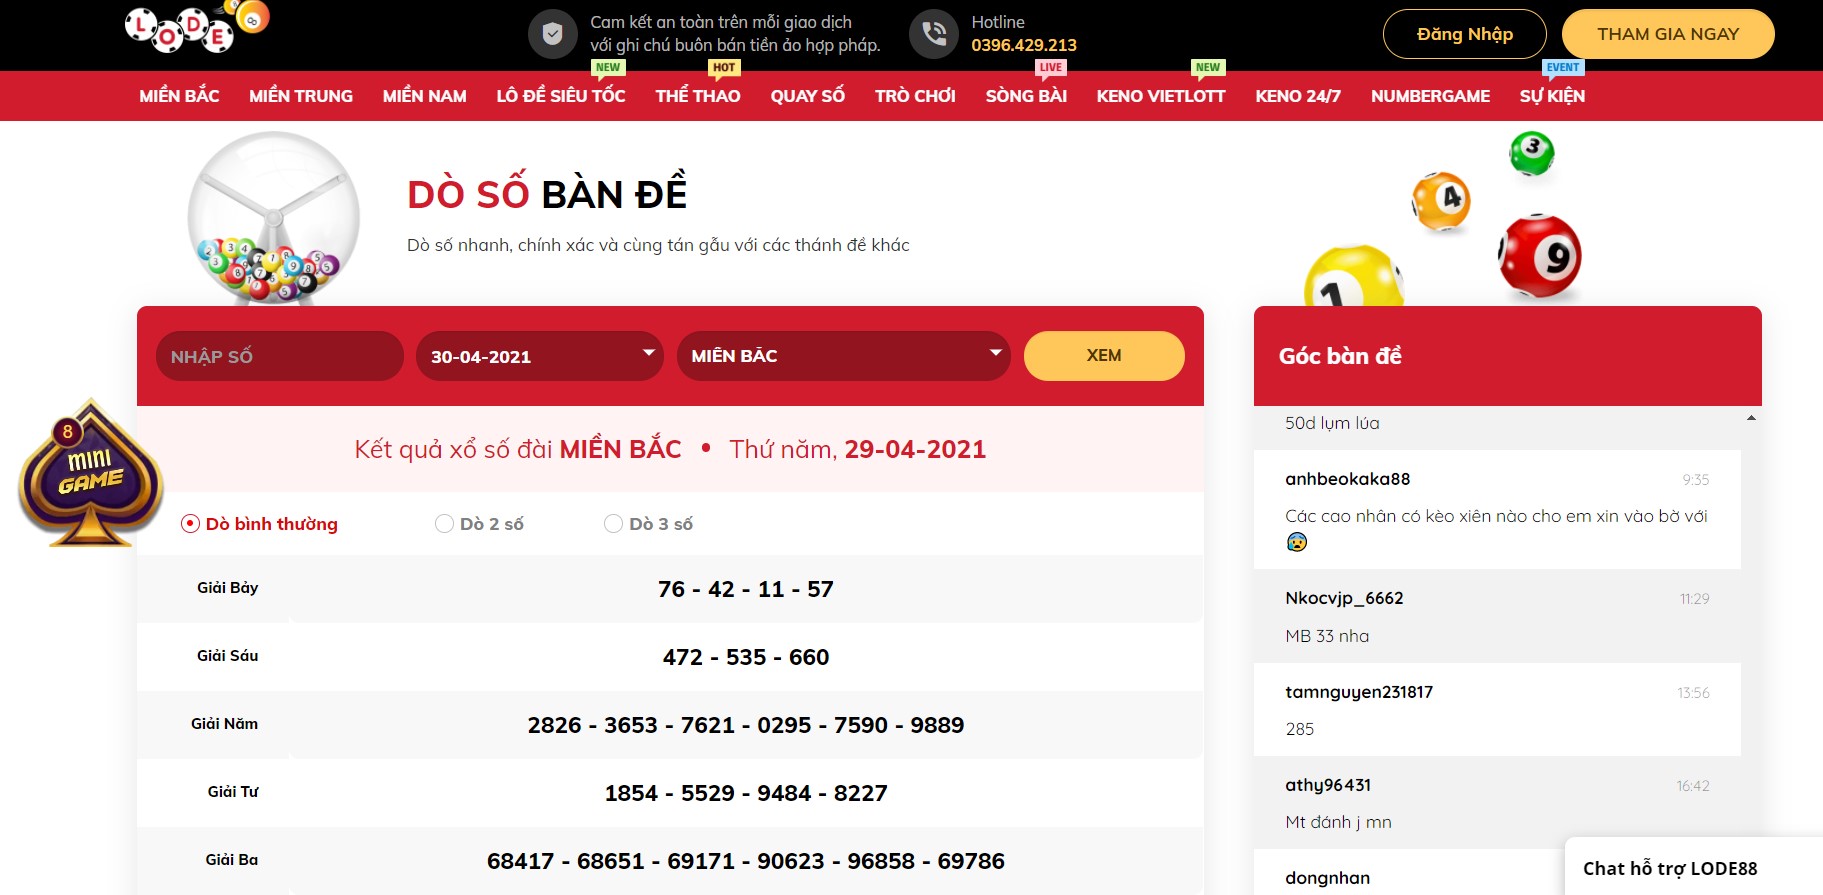The image size is (1823, 895).
Task: Click the lottery ball cage image
Action: coord(273,218)
